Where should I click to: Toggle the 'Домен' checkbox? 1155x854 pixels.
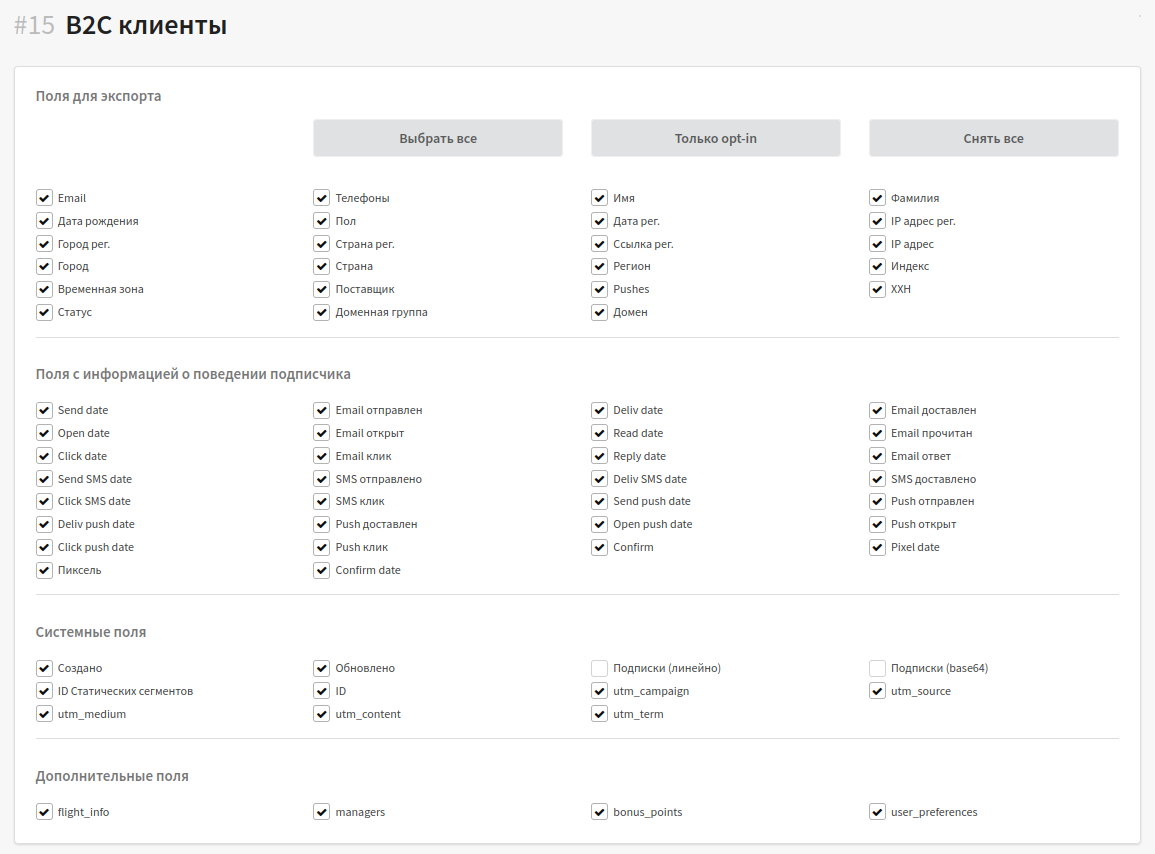coord(599,312)
